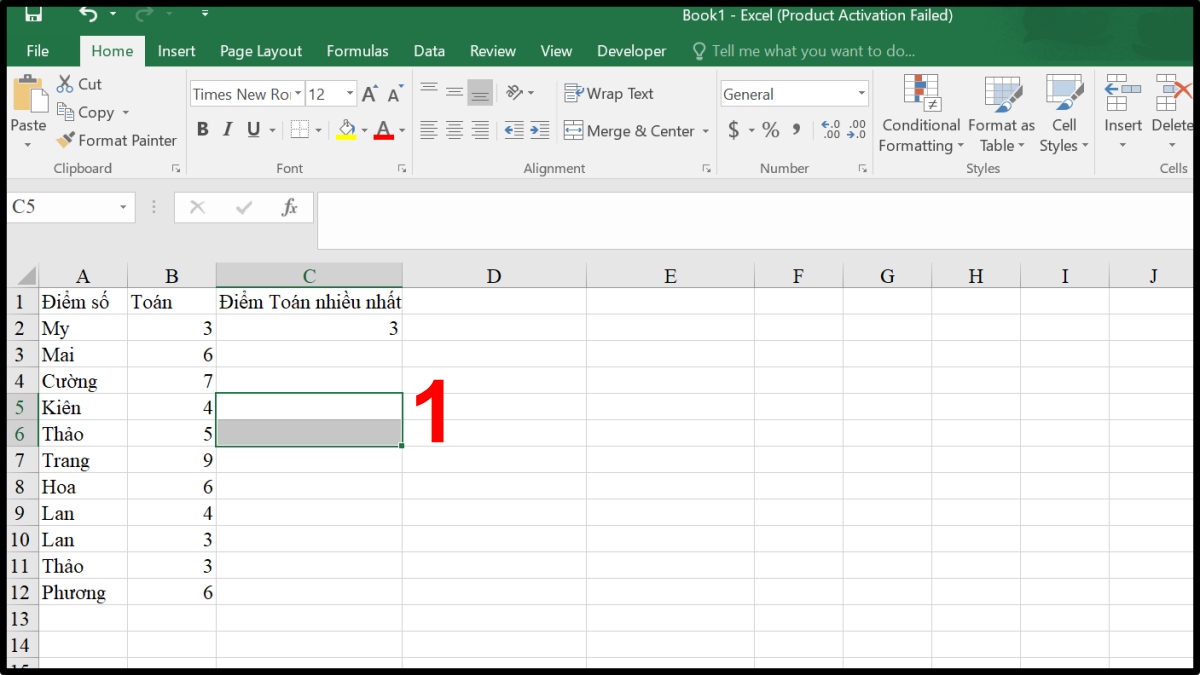
Task: Open the Borders dropdown arrow
Action: pyautogui.click(x=319, y=130)
